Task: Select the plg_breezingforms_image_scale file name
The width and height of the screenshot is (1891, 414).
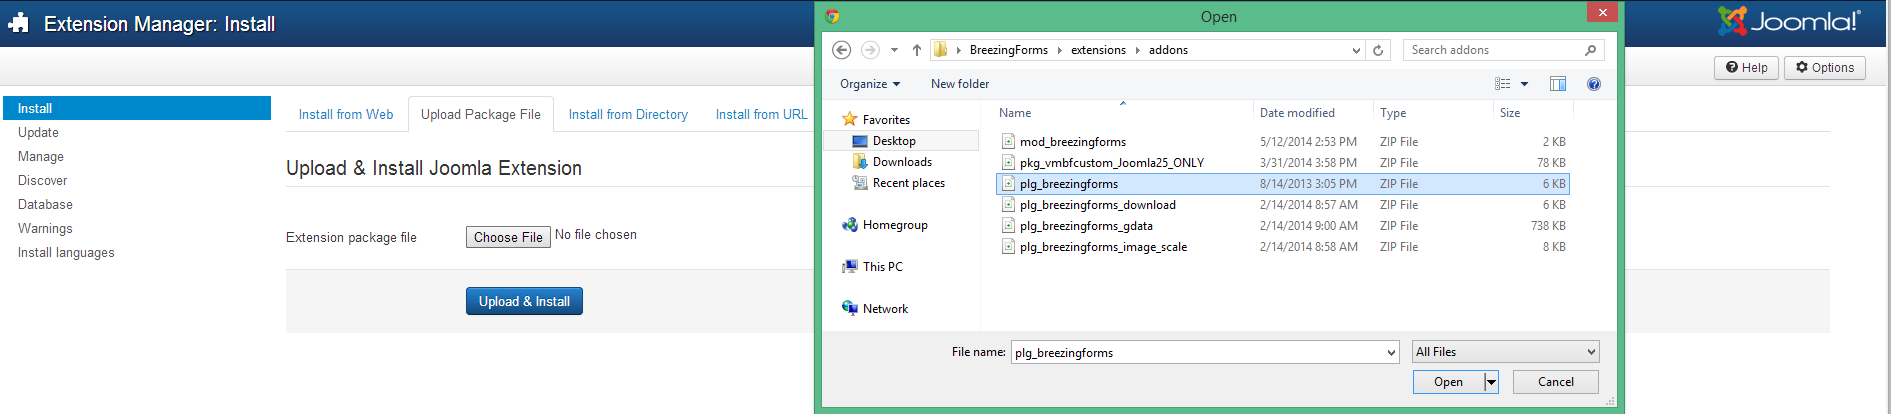Action: pyautogui.click(x=1103, y=247)
